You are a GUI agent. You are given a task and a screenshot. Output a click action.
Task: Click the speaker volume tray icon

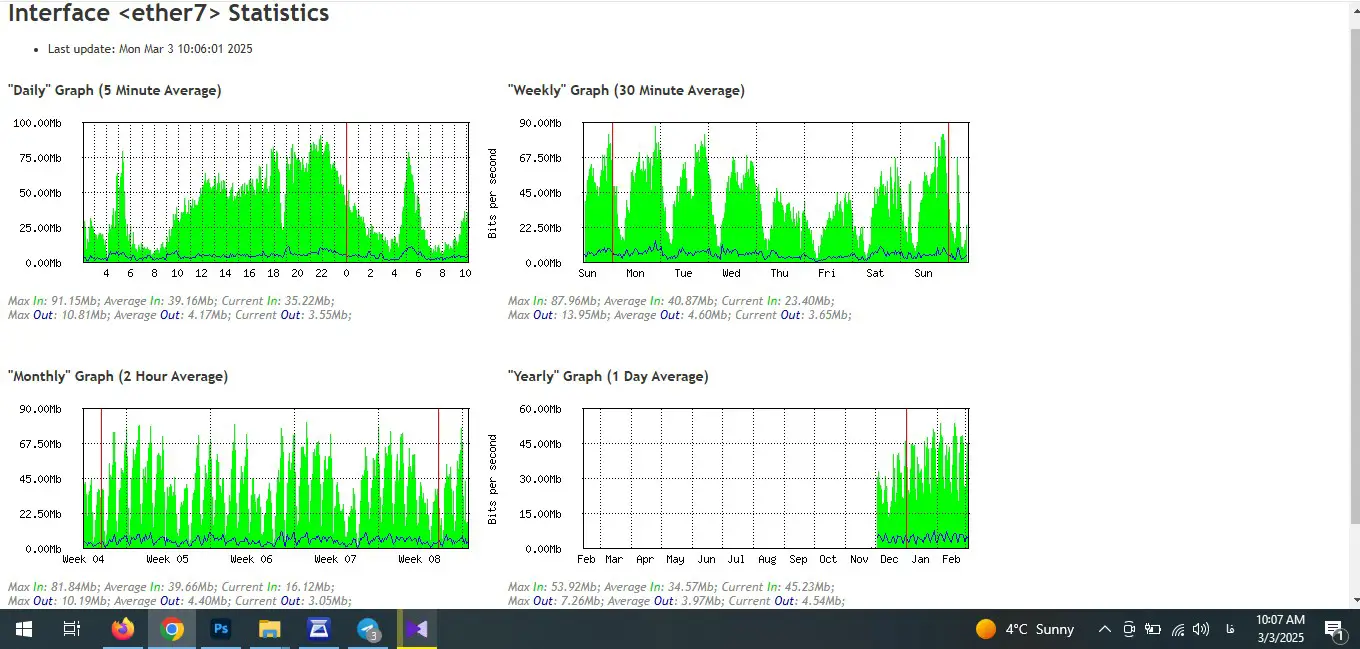tap(1201, 629)
